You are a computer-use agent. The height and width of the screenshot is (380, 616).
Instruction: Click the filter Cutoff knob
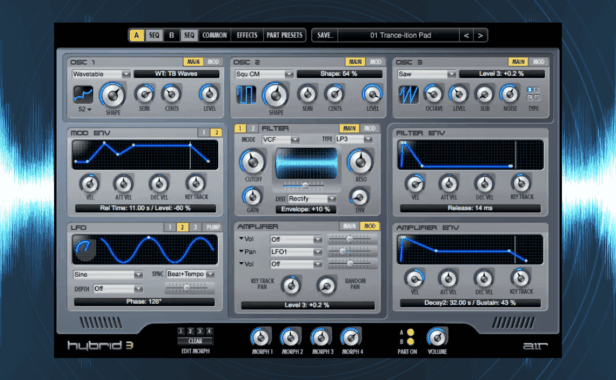252,162
